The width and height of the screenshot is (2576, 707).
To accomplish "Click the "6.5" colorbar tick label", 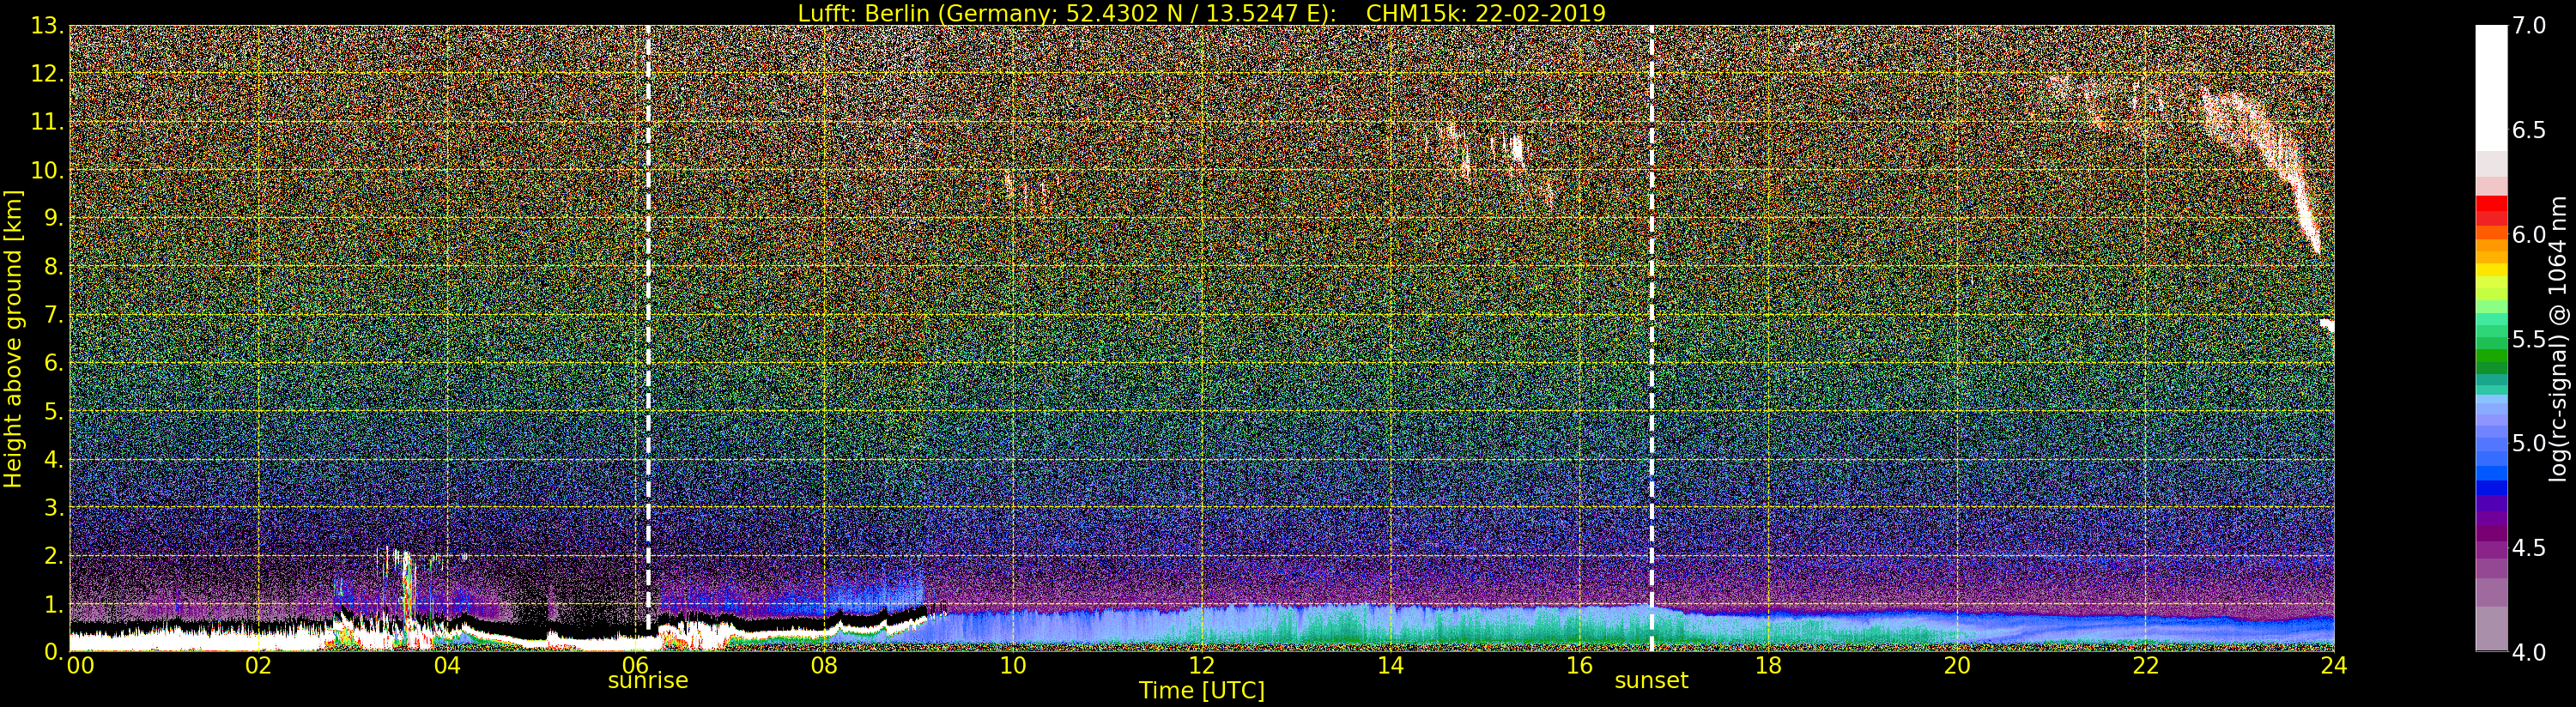I will 2529,130.
